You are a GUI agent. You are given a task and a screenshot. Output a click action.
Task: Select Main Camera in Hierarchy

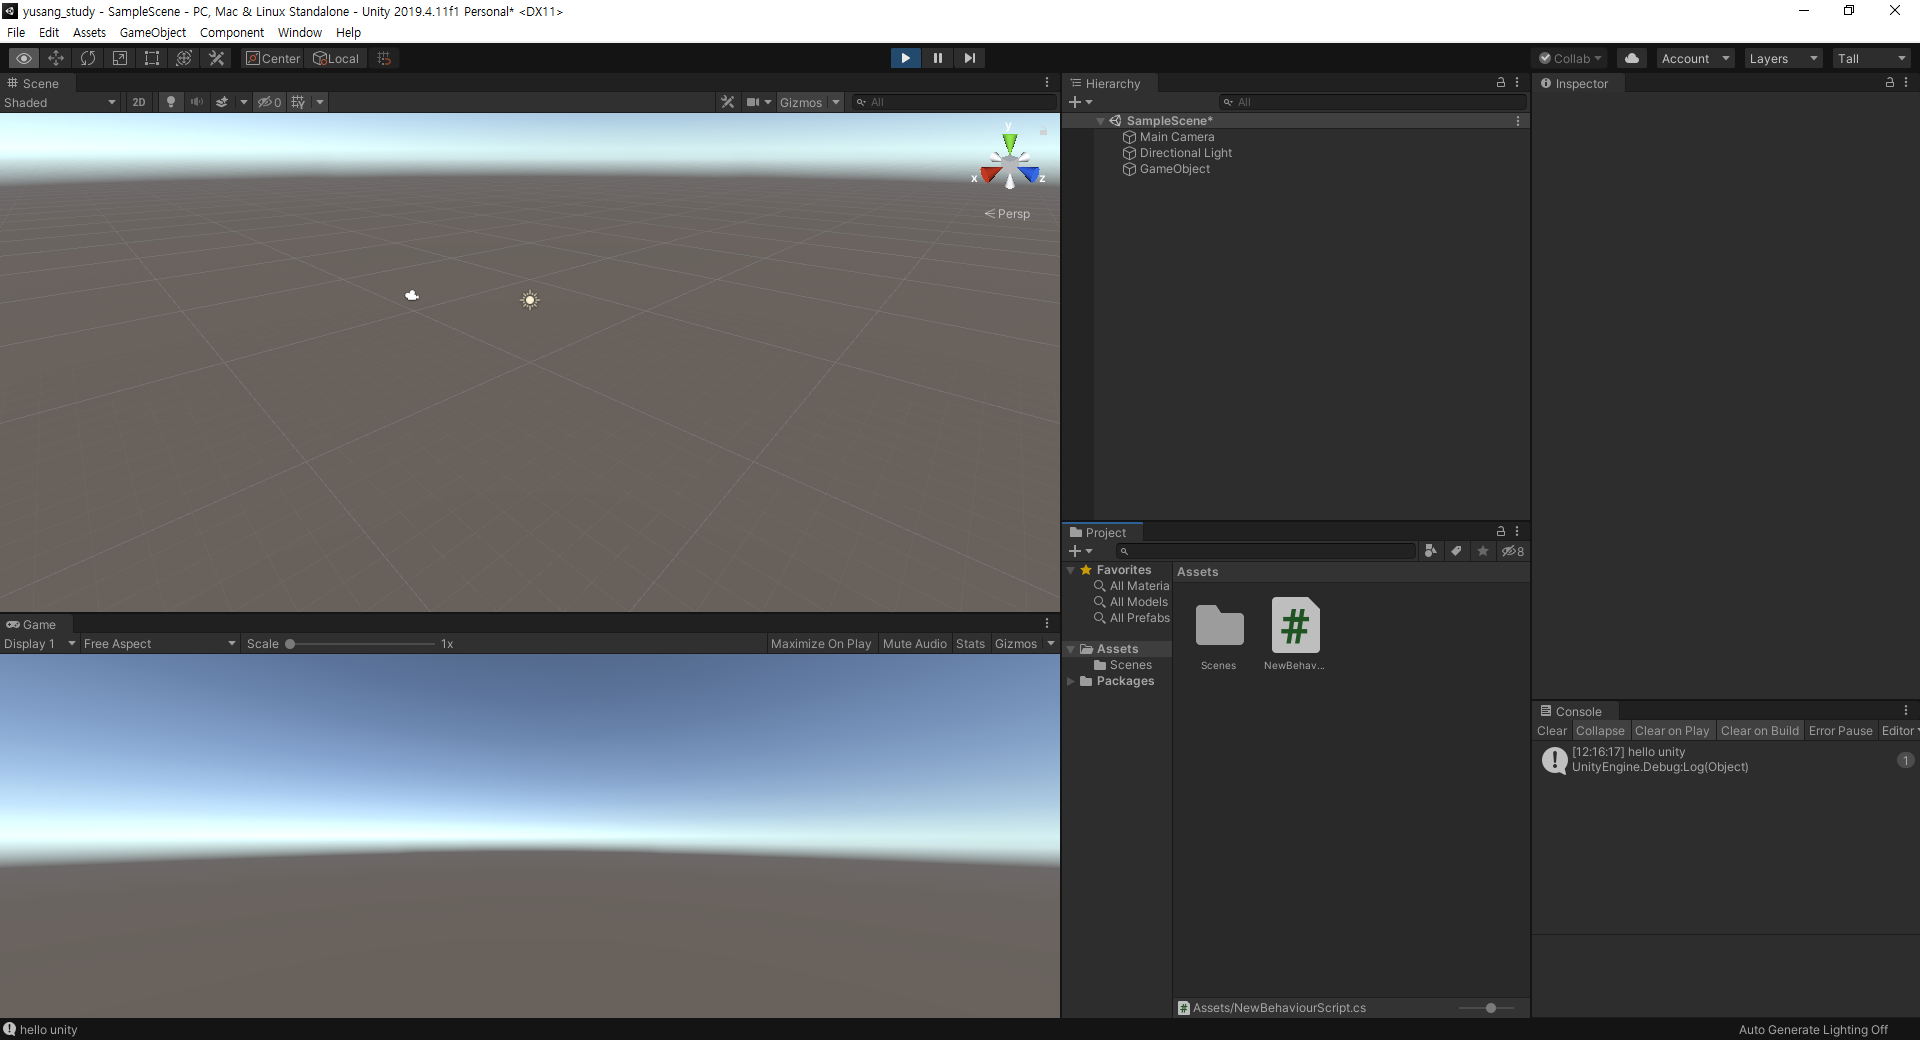point(1177,137)
